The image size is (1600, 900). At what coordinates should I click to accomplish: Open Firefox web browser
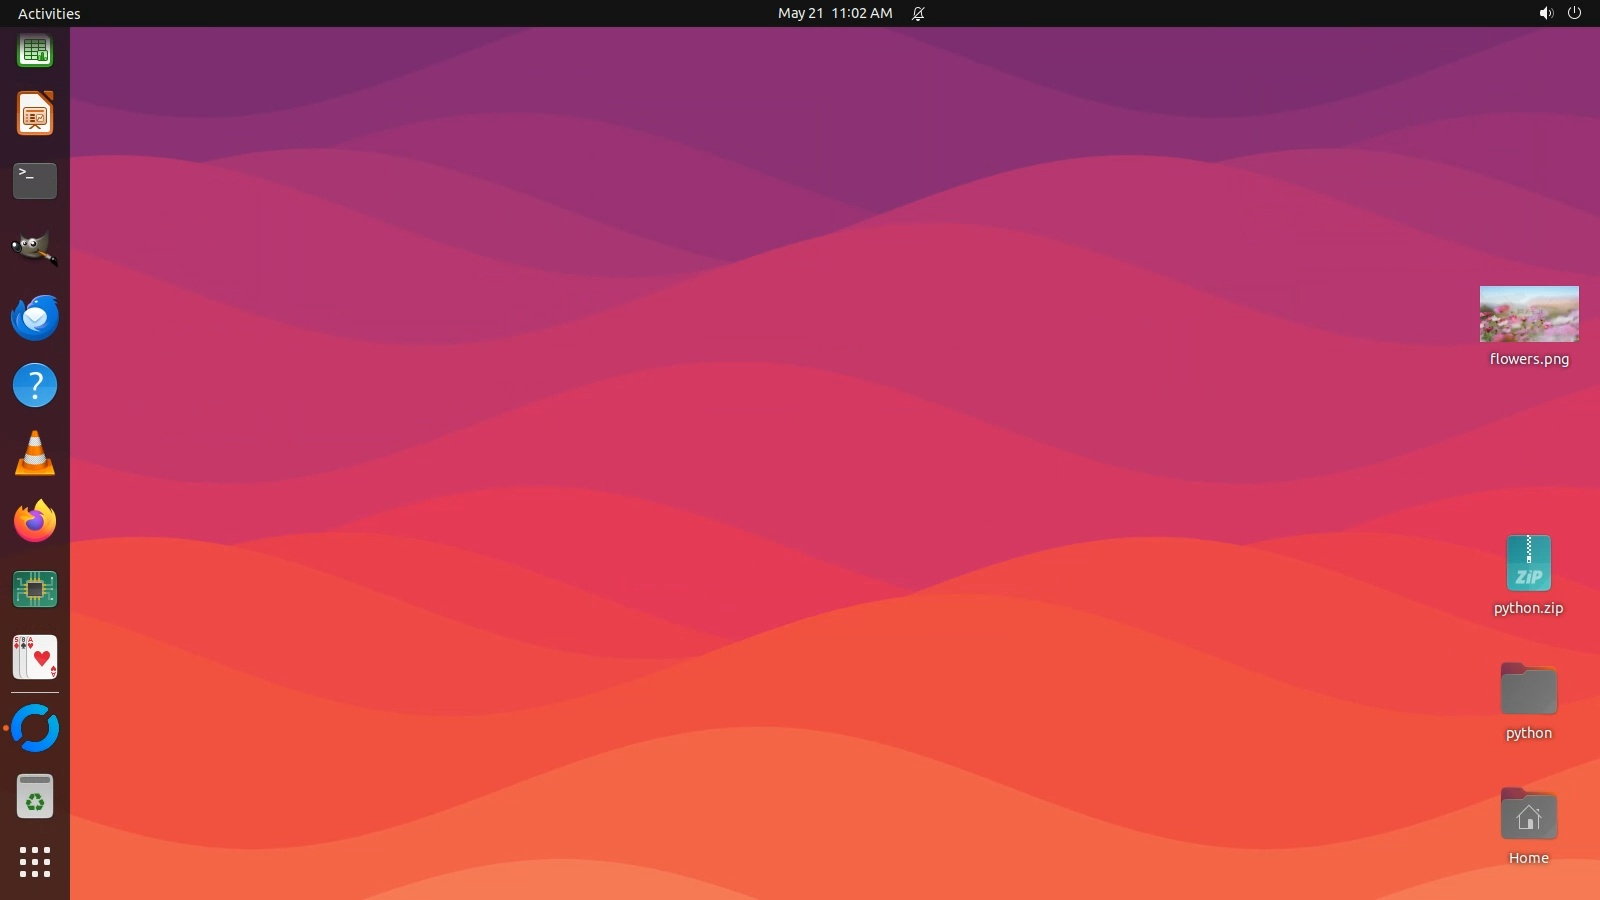click(35, 521)
